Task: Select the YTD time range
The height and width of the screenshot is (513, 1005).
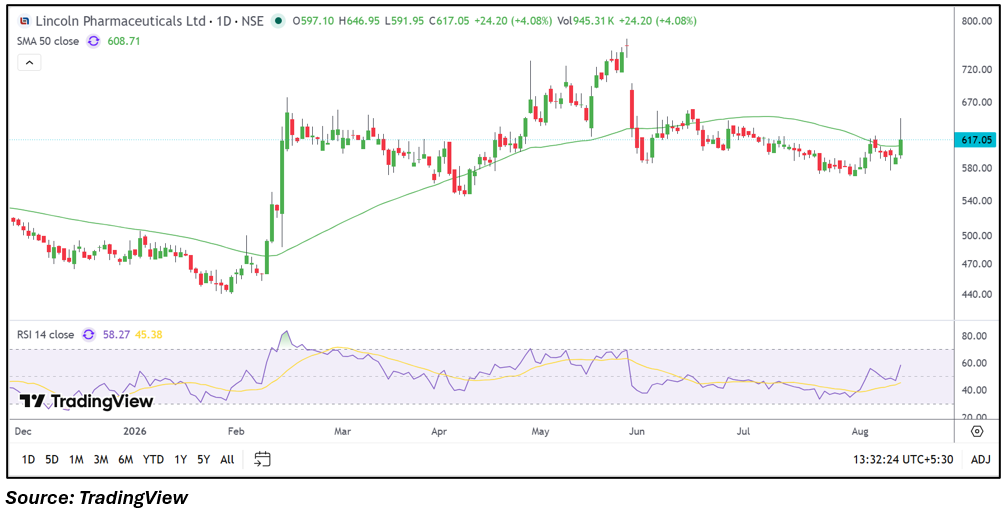Action: tap(153, 459)
